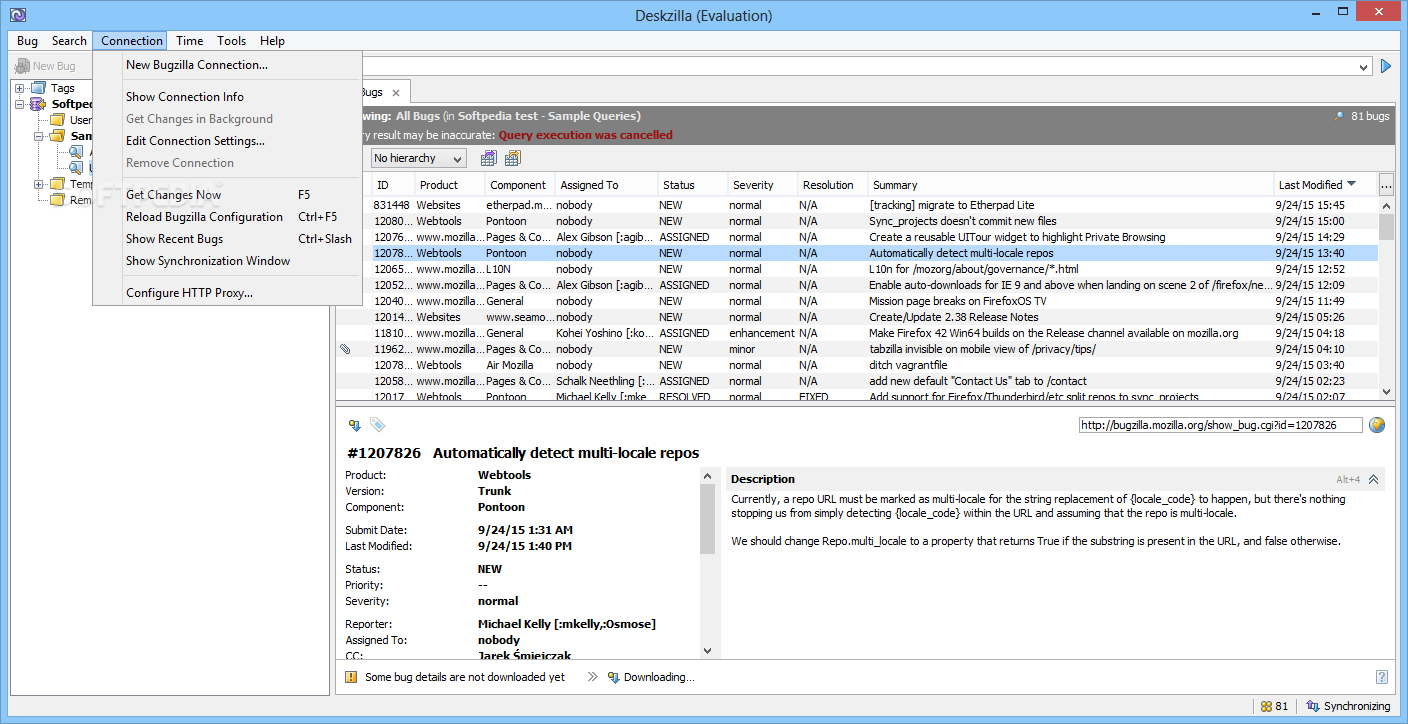This screenshot has width=1408, height=724.
Task: Open bug in browser via globe icon
Action: (1377, 425)
